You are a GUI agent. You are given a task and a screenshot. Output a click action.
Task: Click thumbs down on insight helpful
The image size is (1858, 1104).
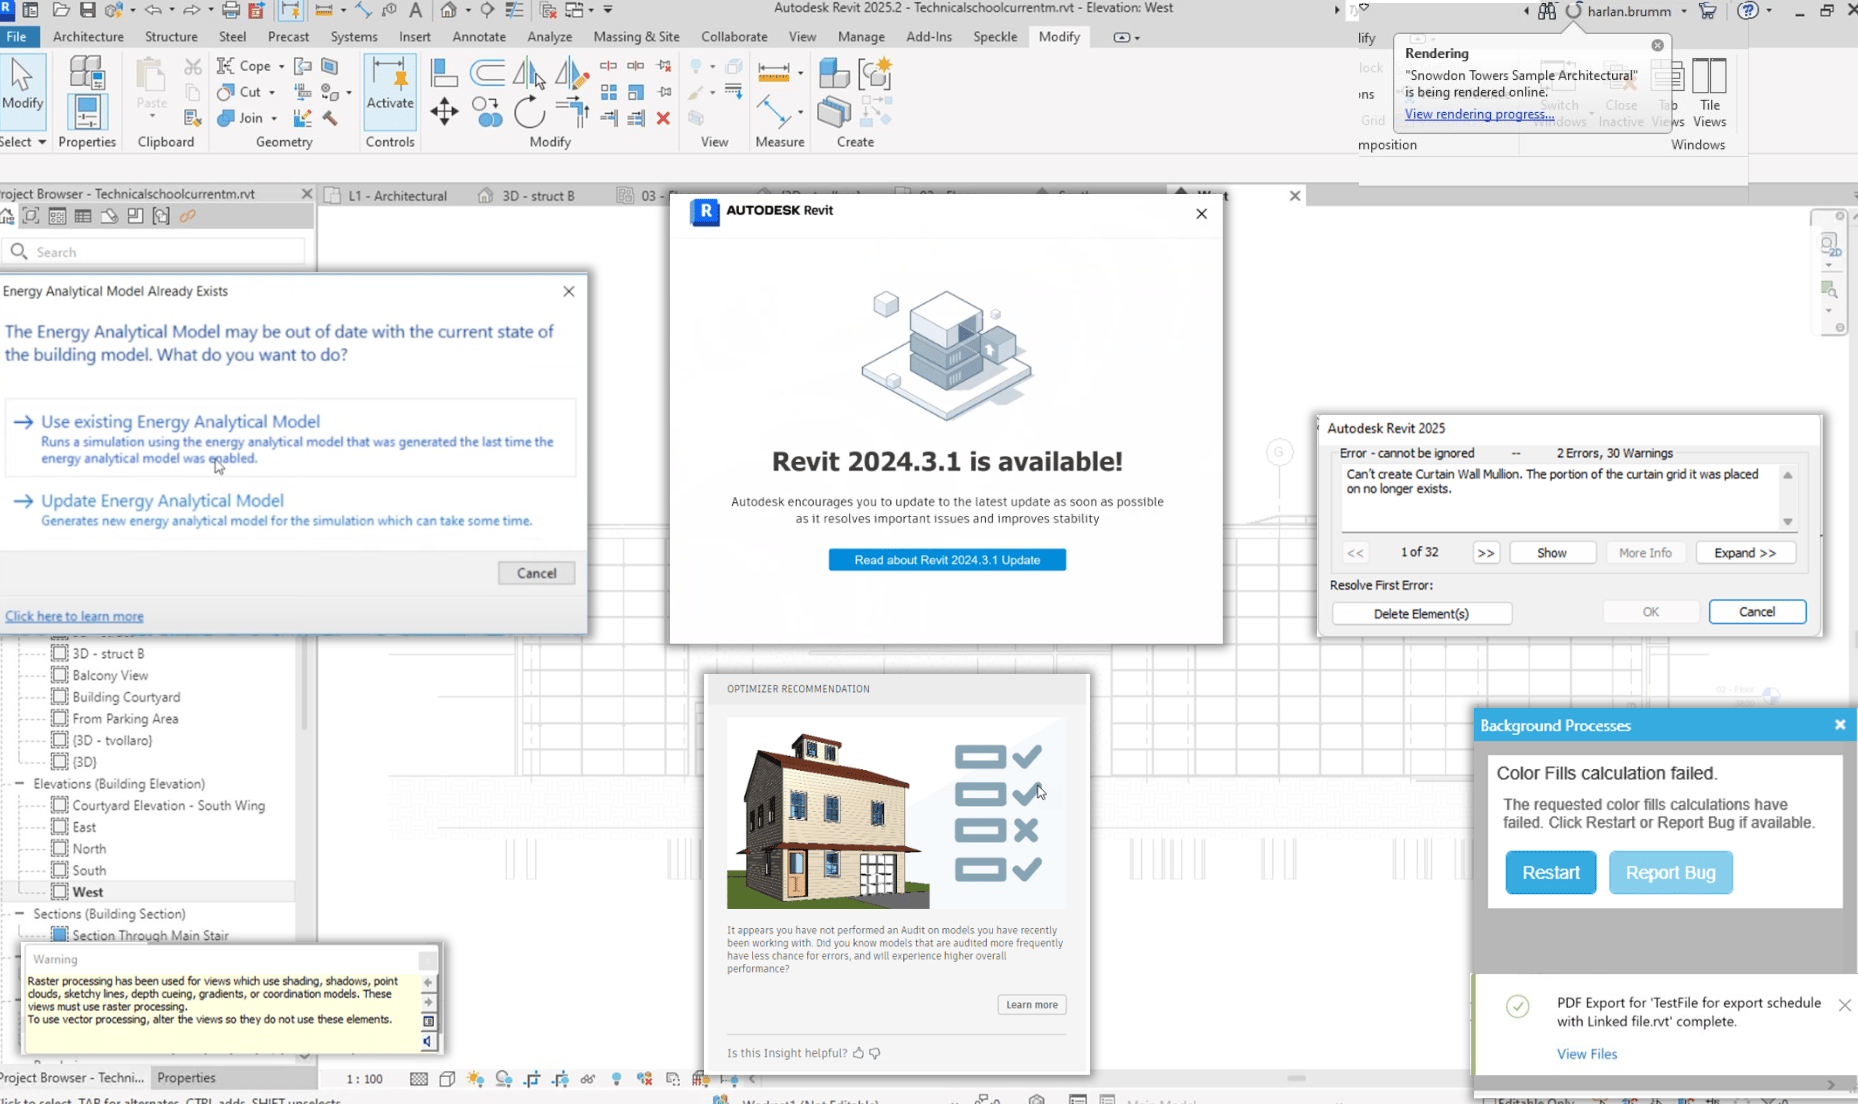pyautogui.click(x=875, y=1053)
